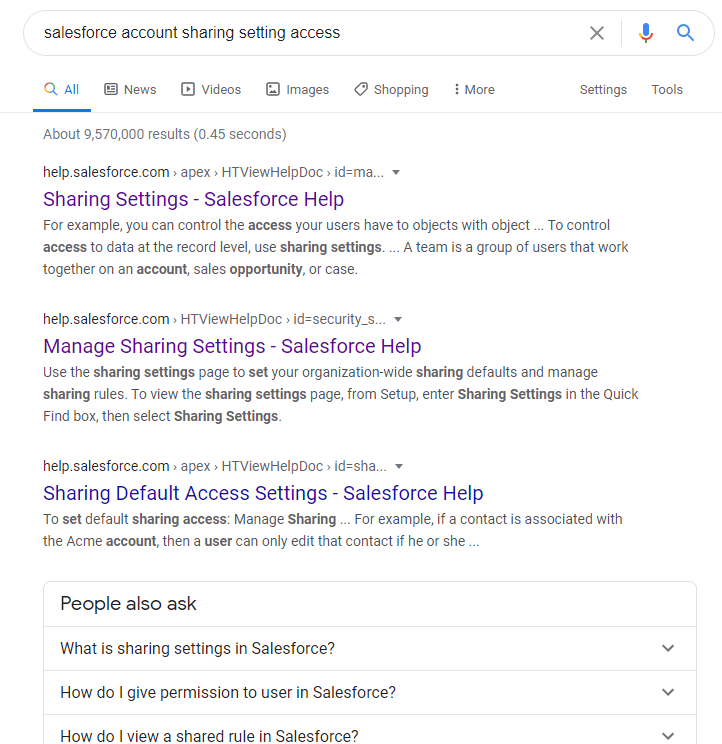This screenshot has width=722, height=744.
Task: Open dropdown arrow beside id=ma... URL
Action: [x=396, y=173]
